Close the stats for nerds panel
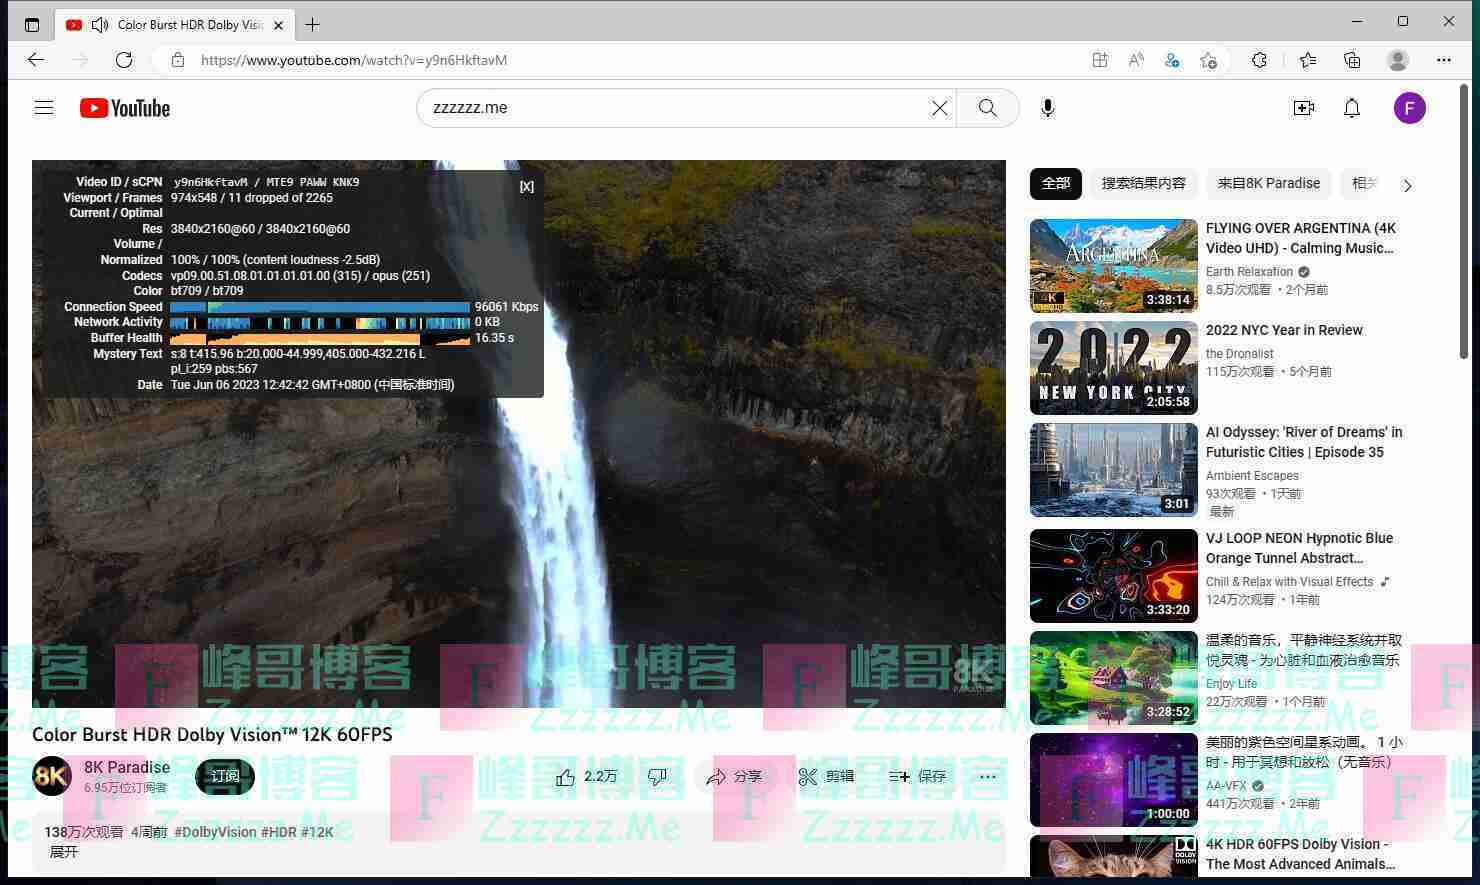The width and height of the screenshot is (1480, 885). [x=526, y=187]
